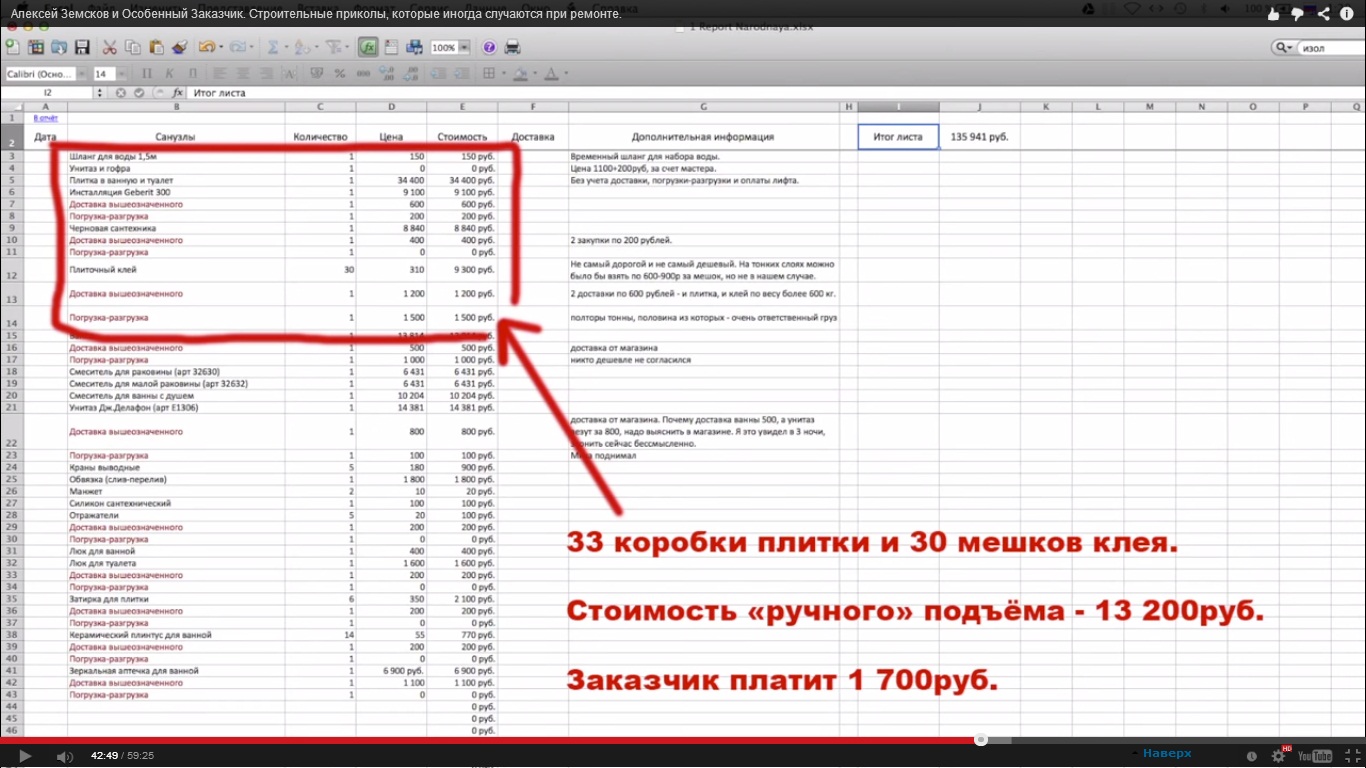This screenshot has width=1366, height=768.
Task: Click the Save floppy disk icon
Action: click(82, 47)
